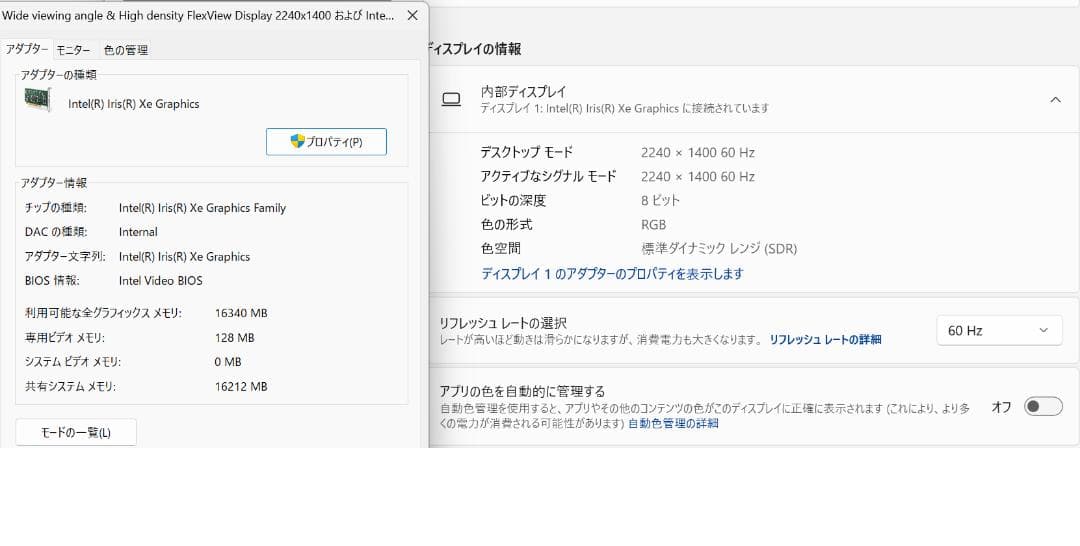Click the 0 MB system video memory value
The width and height of the screenshot is (1080, 546).
click(x=228, y=362)
